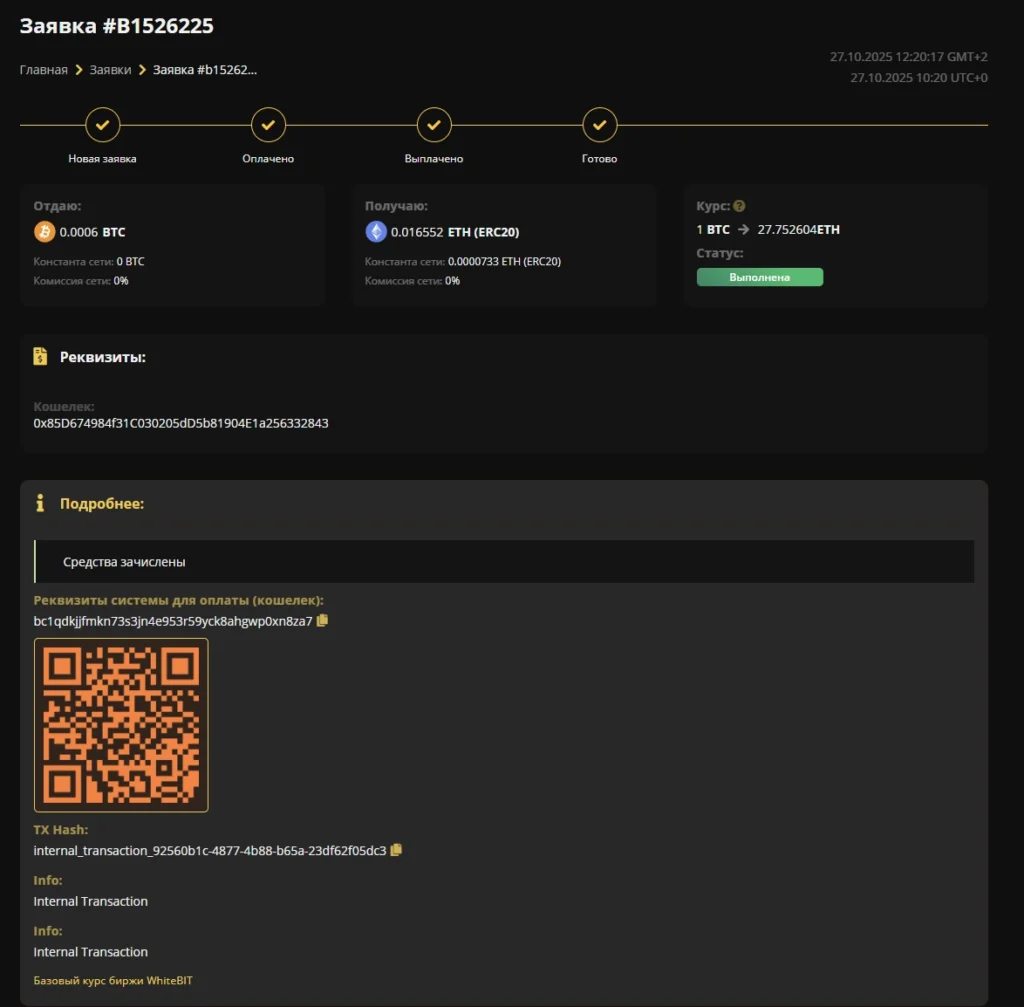1024x1007 pixels.
Task: Click the Кошелек: label
Action: coord(64,406)
